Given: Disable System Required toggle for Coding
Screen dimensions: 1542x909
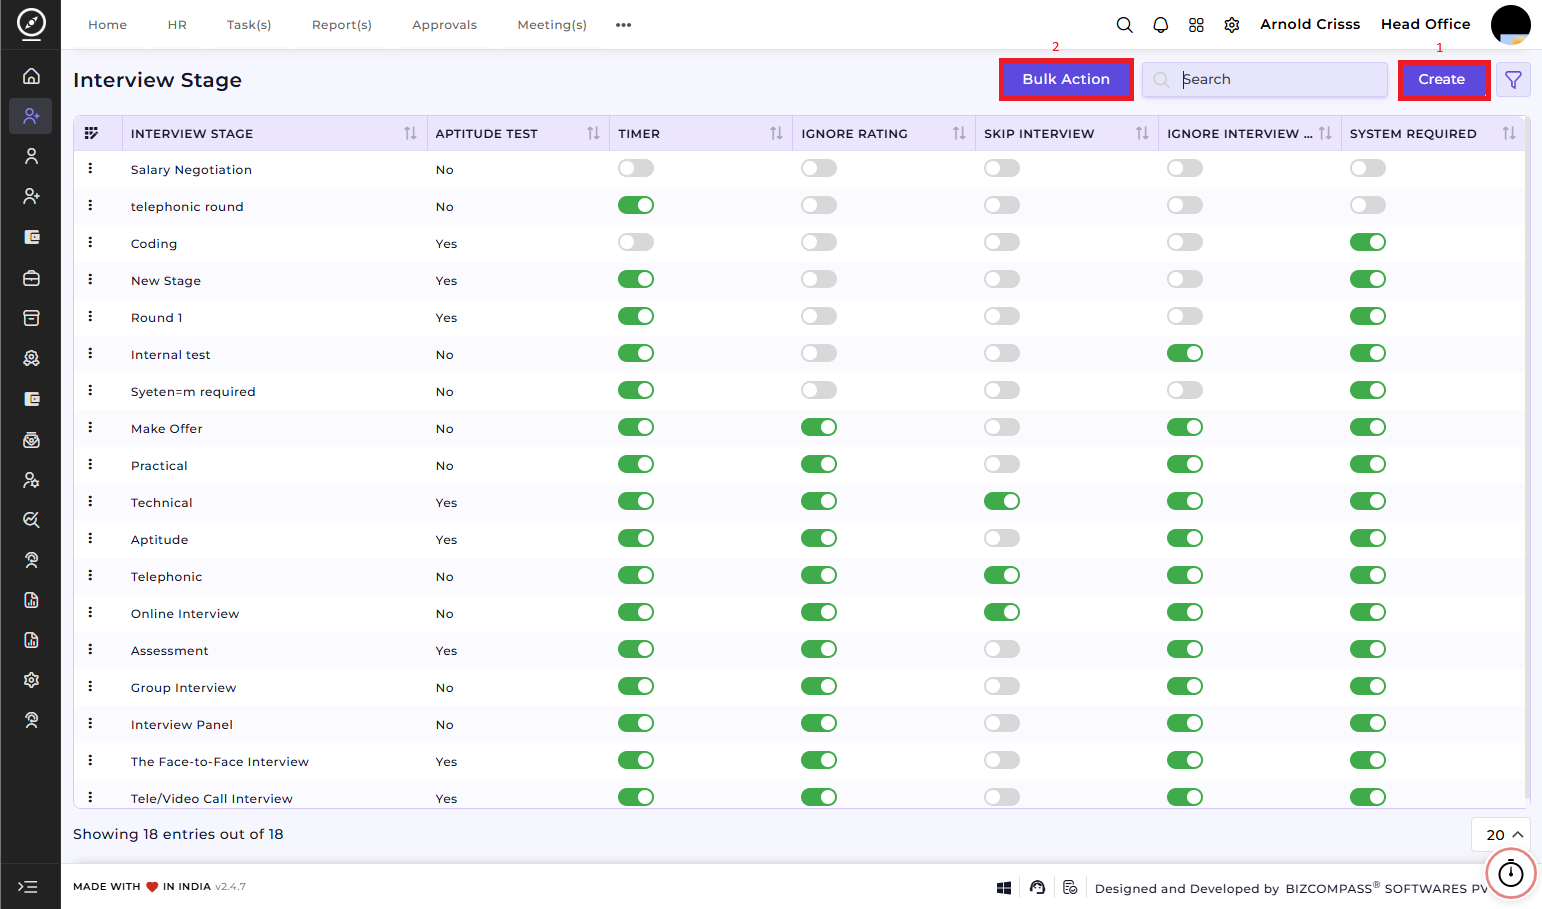Looking at the screenshot, I should (x=1368, y=242).
